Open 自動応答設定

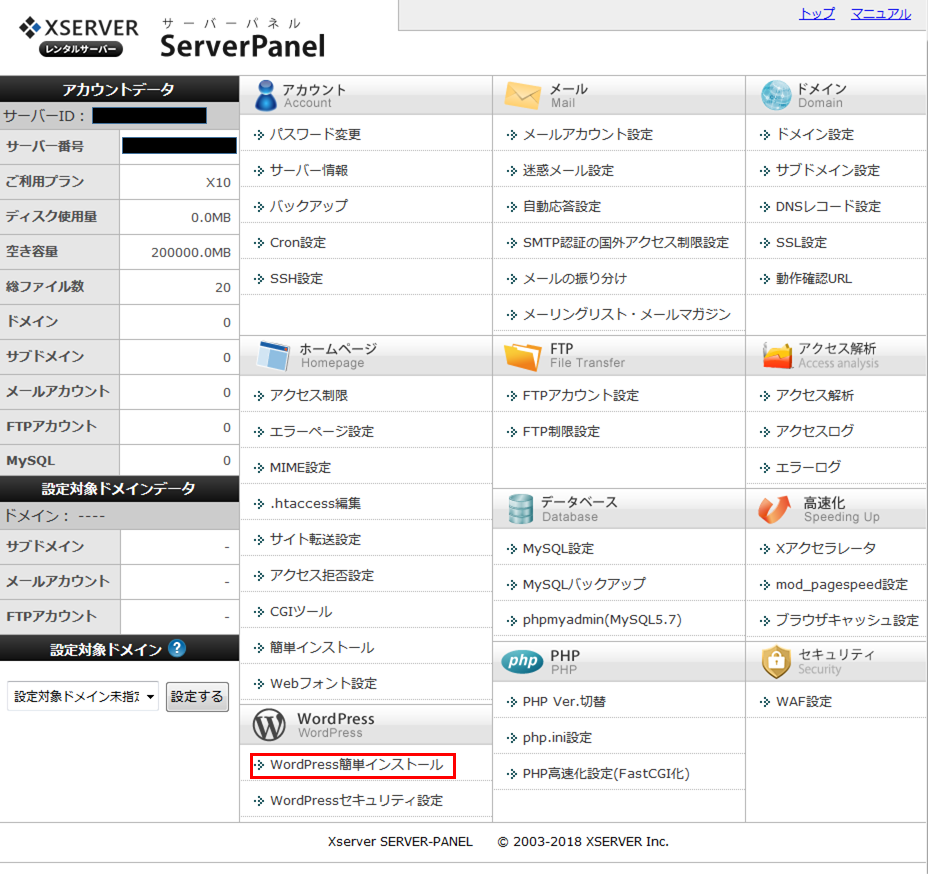pos(562,206)
